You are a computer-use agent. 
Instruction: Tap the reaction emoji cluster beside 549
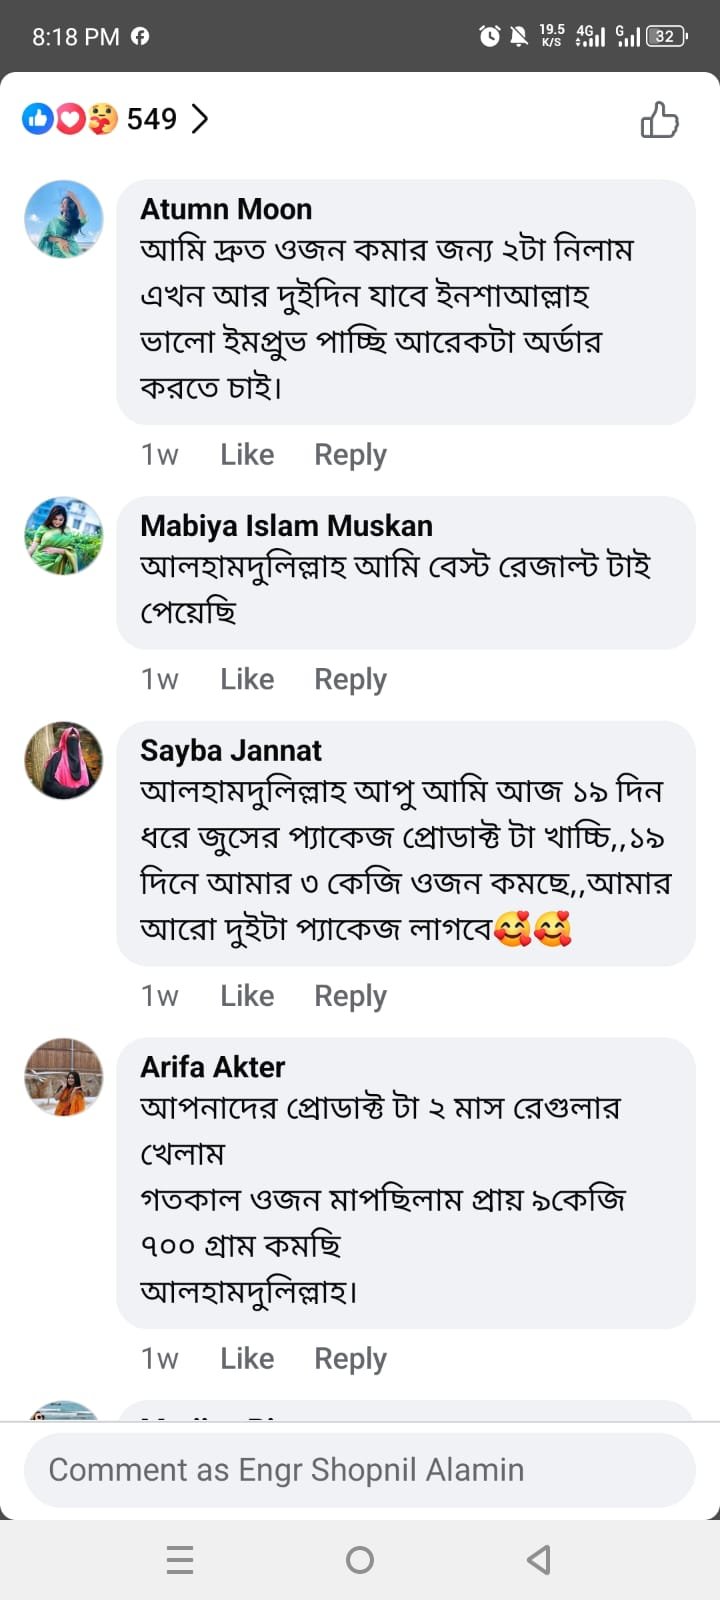pos(70,119)
